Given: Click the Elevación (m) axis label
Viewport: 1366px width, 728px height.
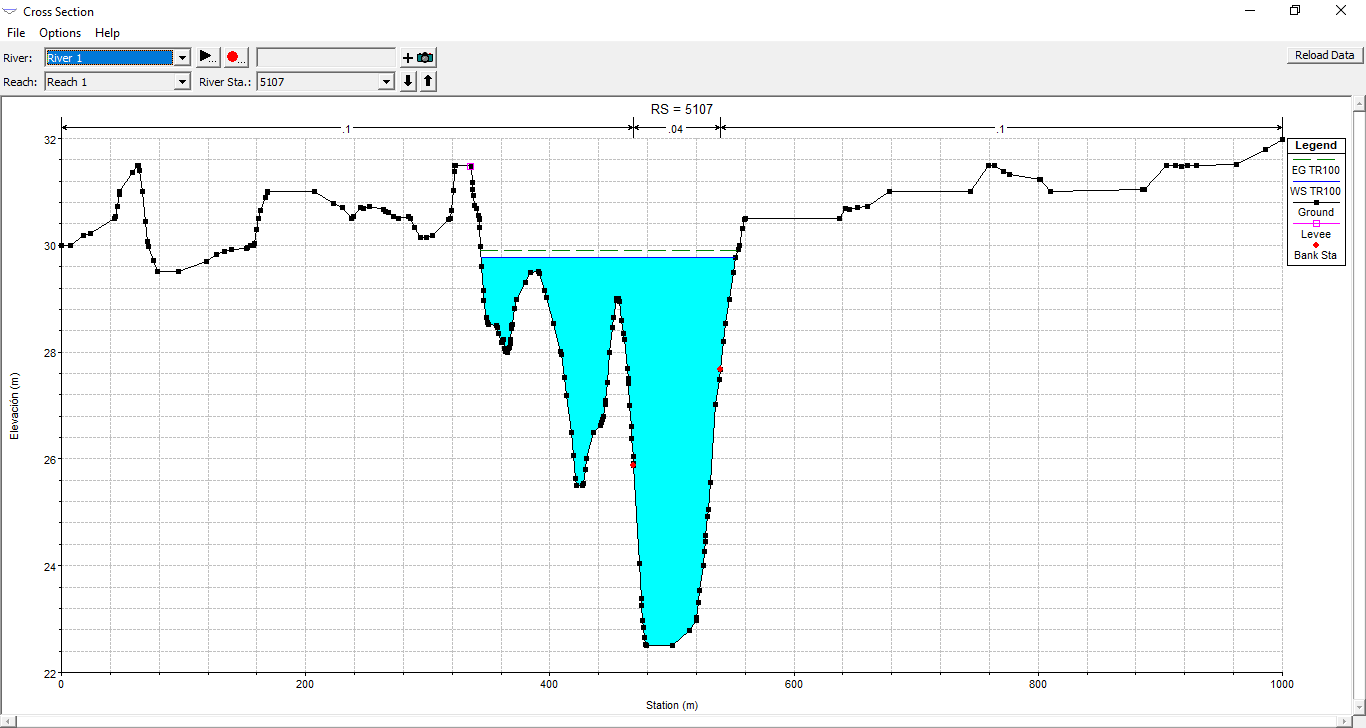Looking at the screenshot, I should (x=15, y=405).
